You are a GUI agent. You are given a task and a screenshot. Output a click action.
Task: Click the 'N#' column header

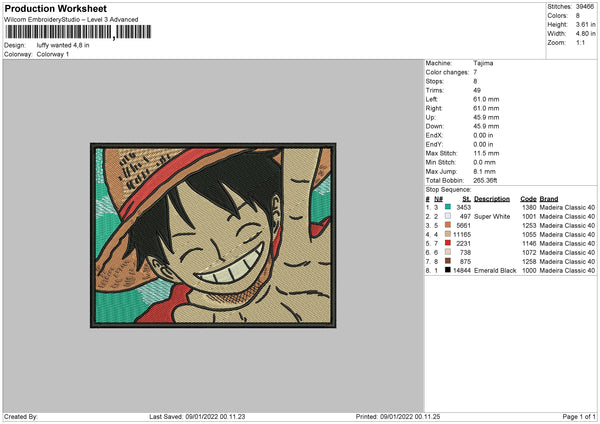pos(438,199)
